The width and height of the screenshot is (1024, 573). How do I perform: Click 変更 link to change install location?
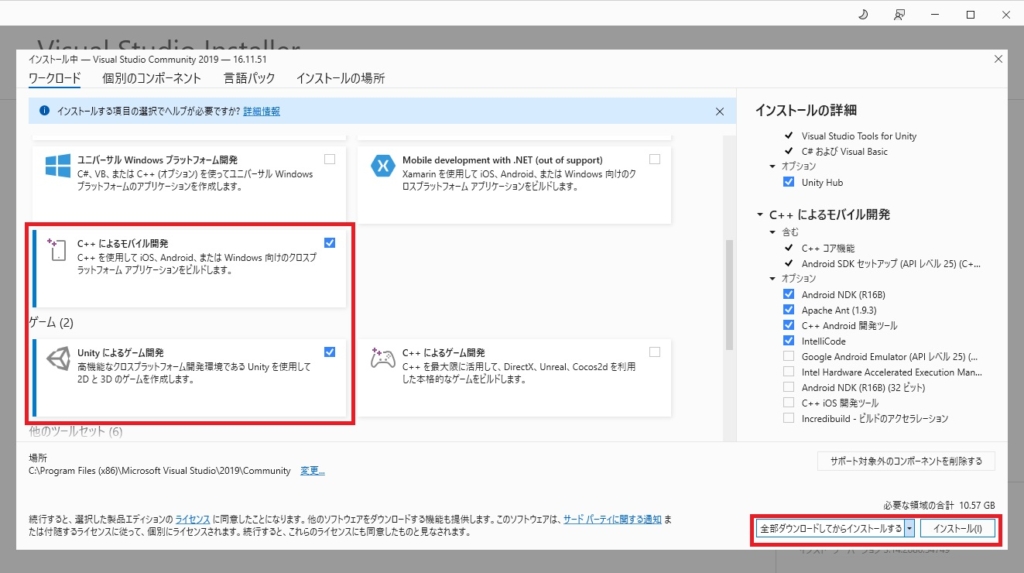point(312,470)
